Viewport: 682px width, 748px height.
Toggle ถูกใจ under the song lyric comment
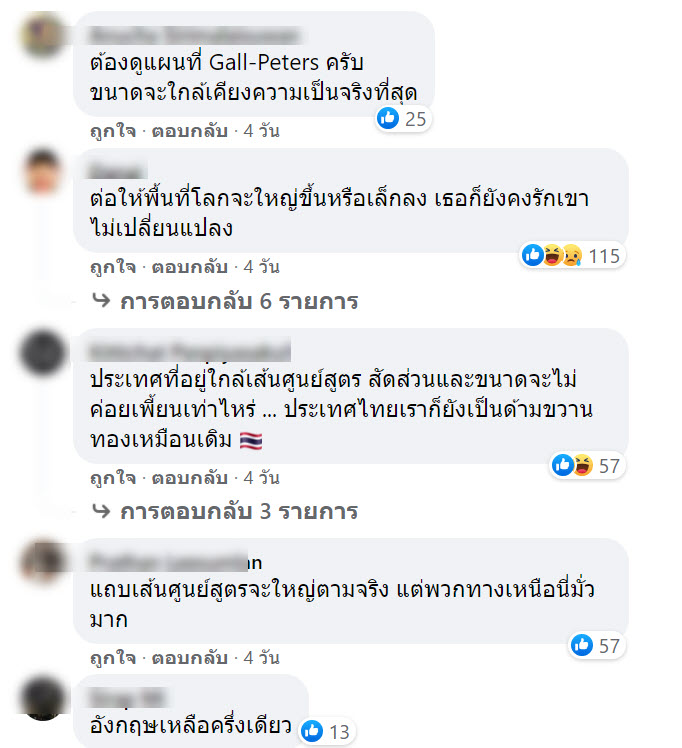click(113, 267)
